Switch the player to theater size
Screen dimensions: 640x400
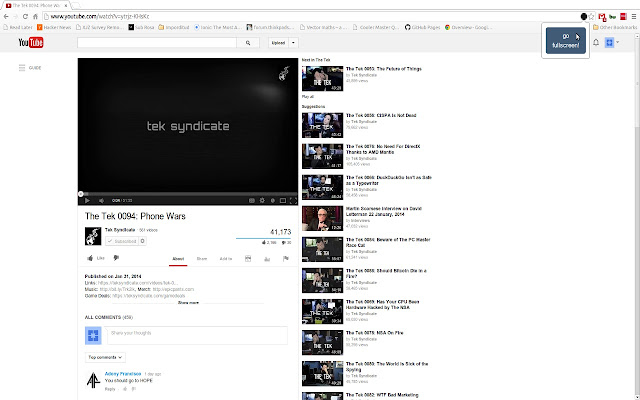coord(282,200)
